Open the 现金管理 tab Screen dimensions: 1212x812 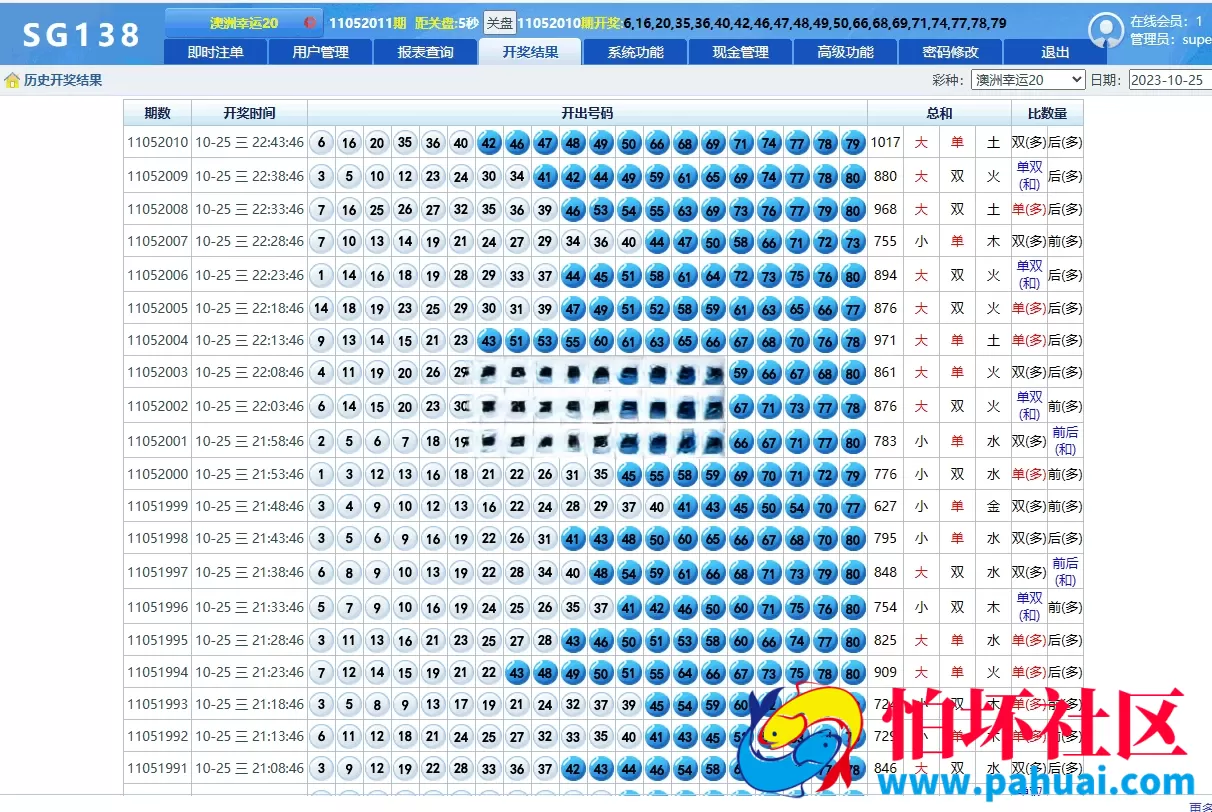740,52
